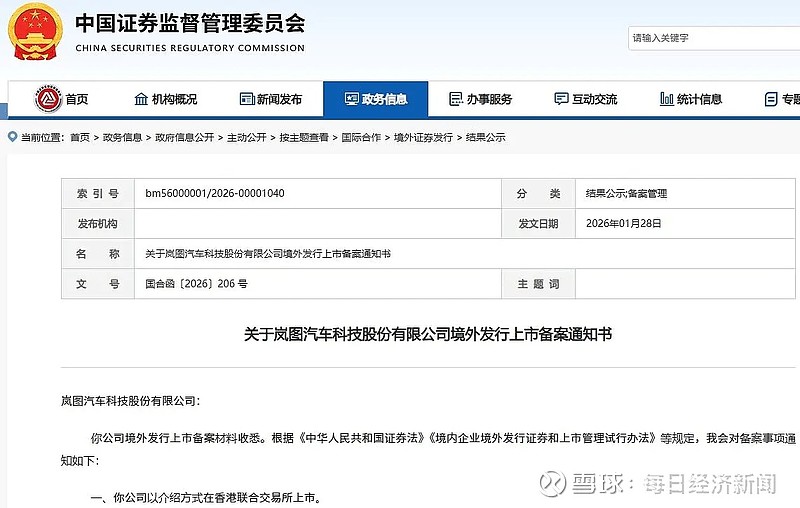Click the date value 2026年01月28日

623,223
